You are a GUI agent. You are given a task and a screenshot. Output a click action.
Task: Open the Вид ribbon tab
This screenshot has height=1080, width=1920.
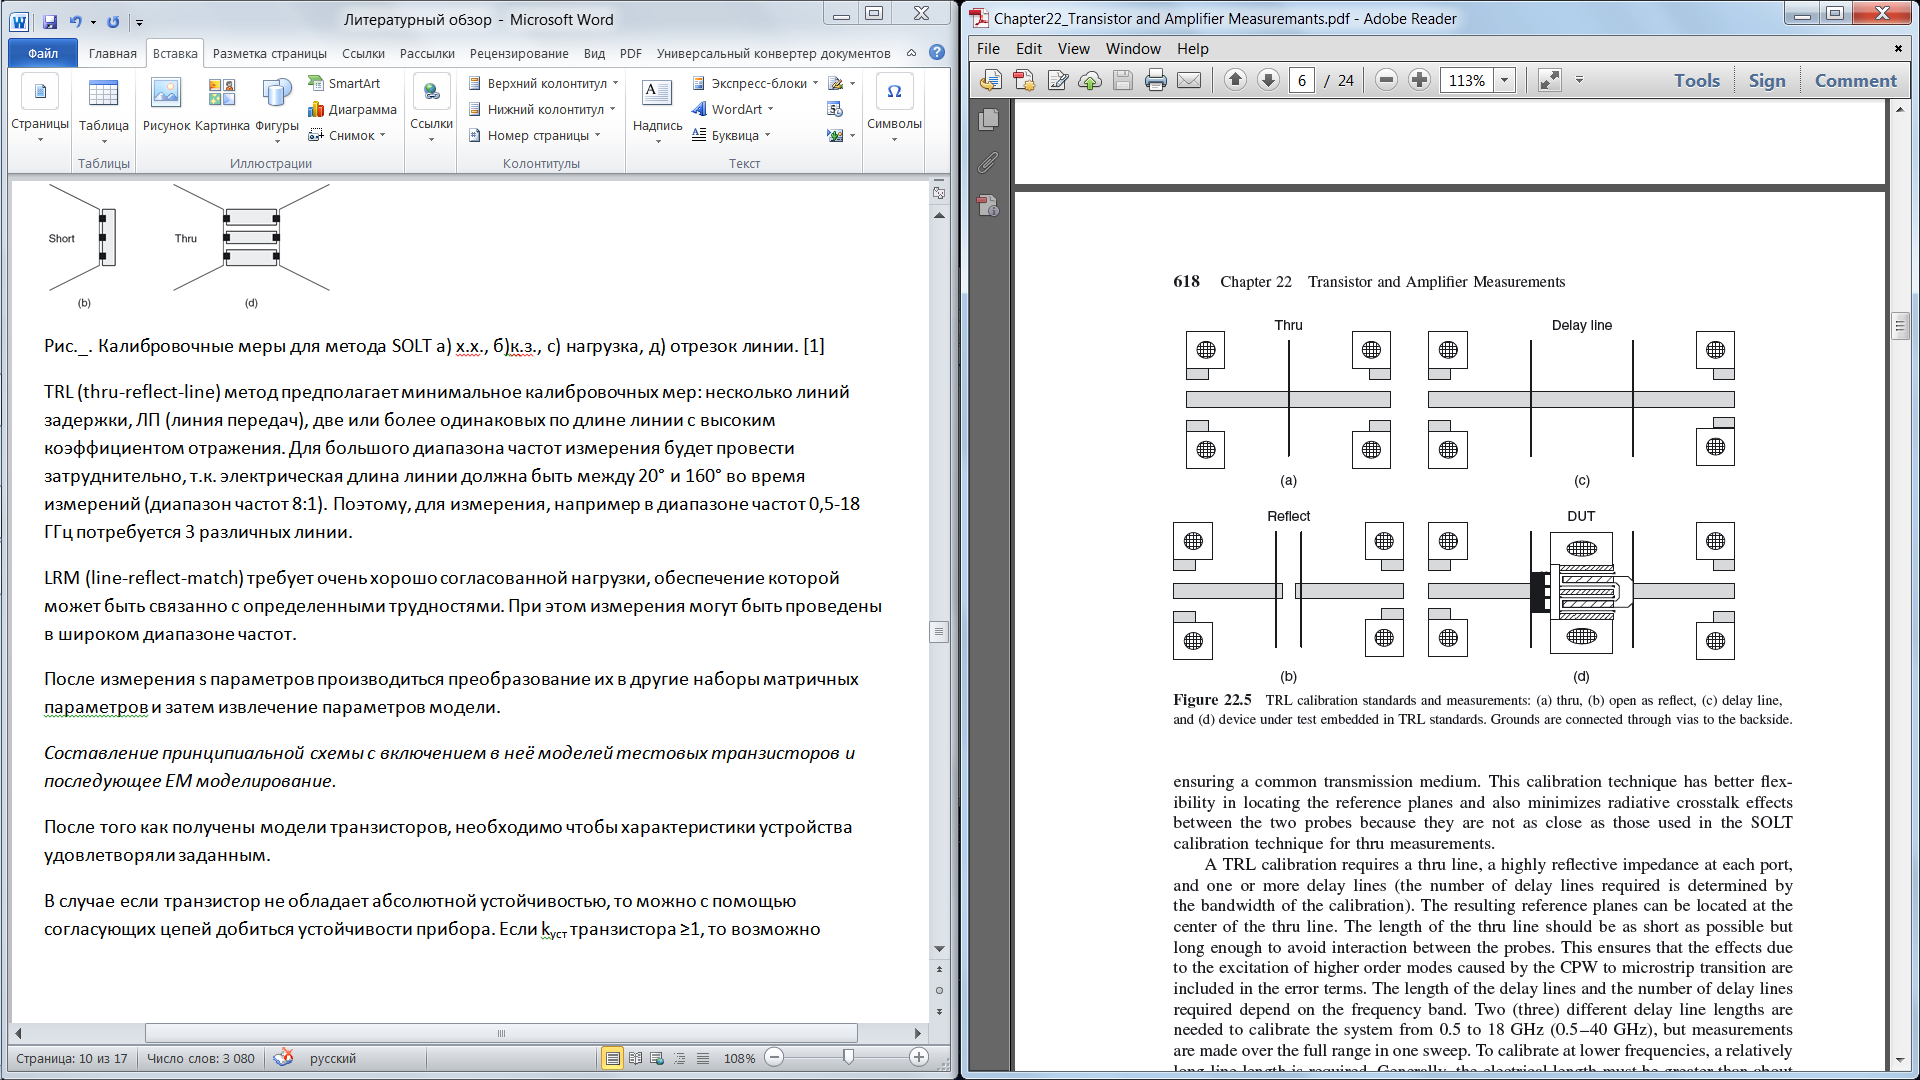[594, 53]
